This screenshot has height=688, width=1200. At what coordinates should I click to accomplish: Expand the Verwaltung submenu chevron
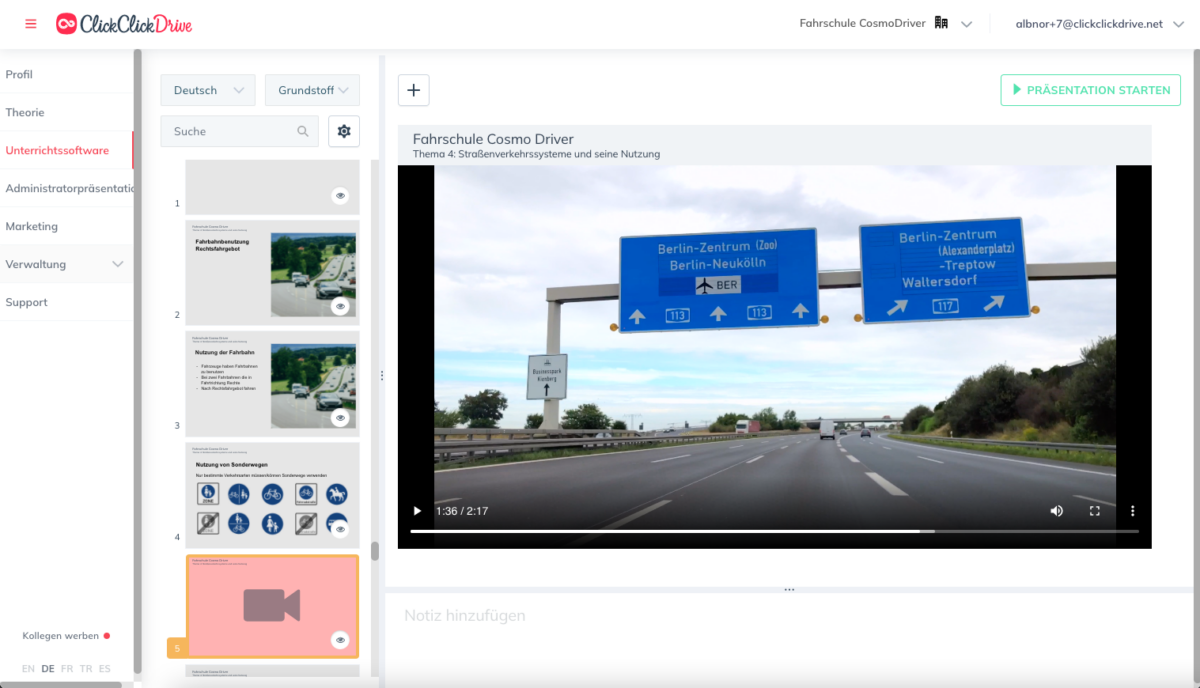[x=118, y=265]
